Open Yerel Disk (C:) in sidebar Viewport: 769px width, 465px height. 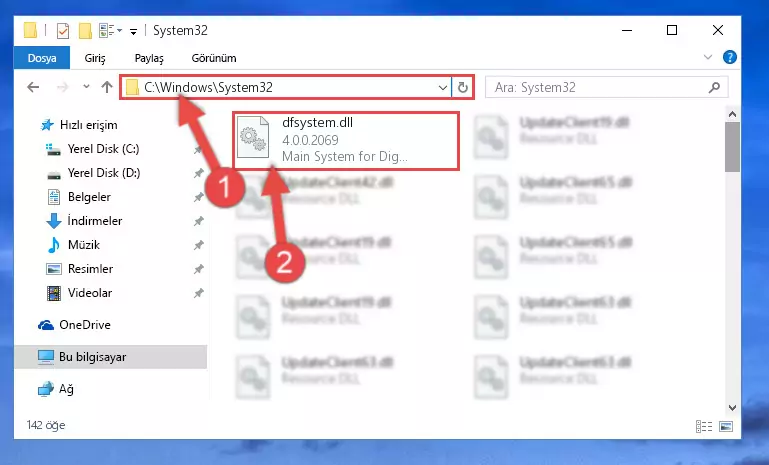tap(103, 149)
